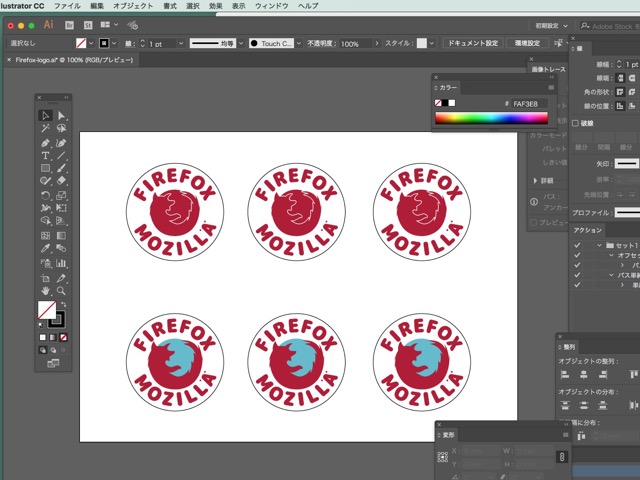Switch to the Hand tool

45,291
